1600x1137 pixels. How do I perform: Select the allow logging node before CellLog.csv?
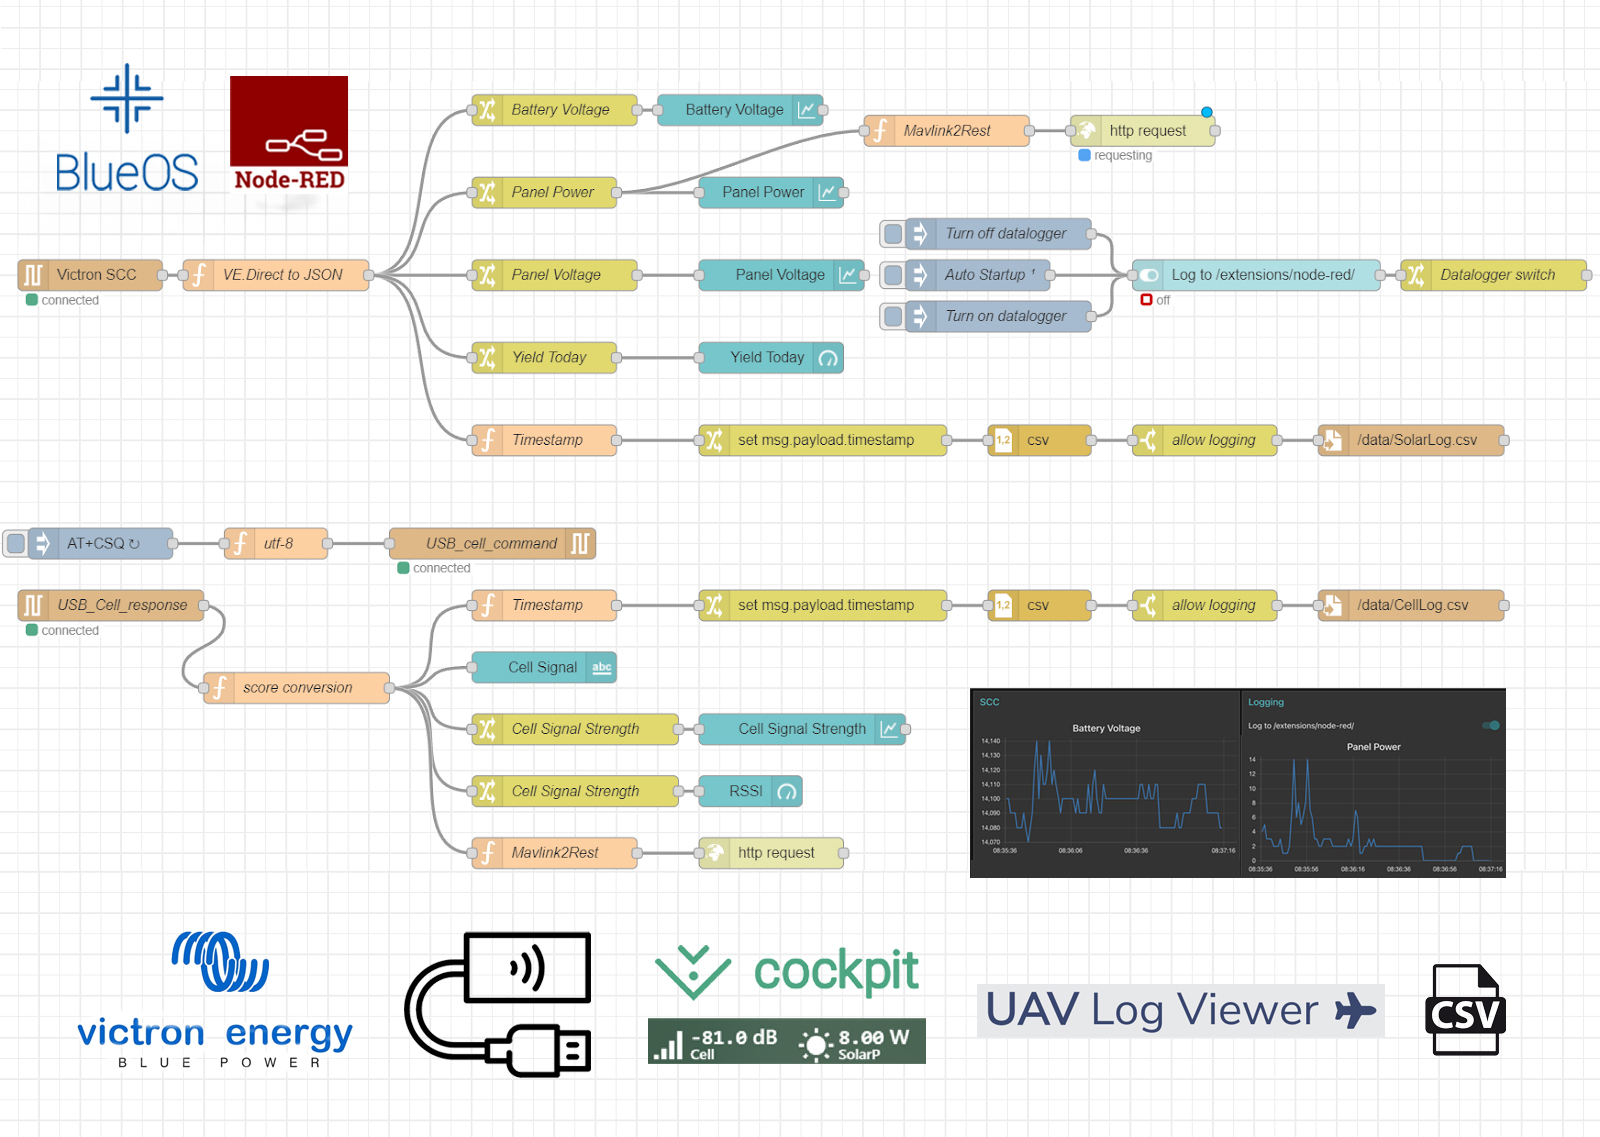point(1212,606)
